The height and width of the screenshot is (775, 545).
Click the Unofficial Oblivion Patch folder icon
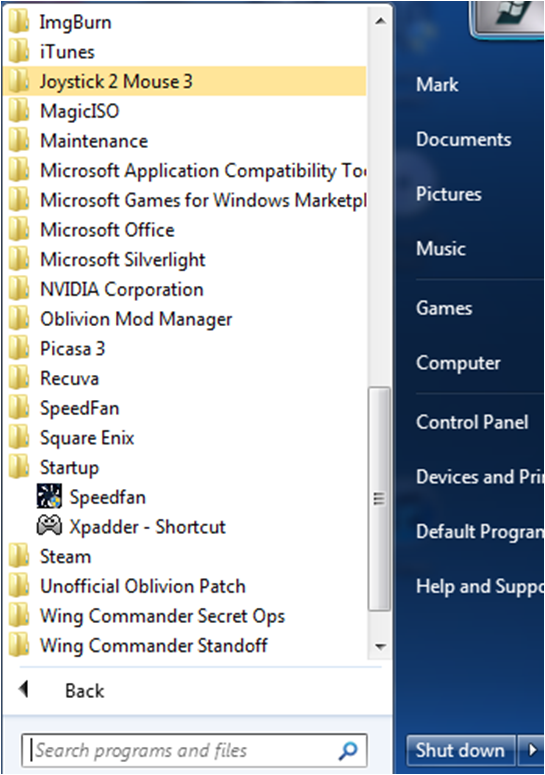pyautogui.click(x=19, y=585)
